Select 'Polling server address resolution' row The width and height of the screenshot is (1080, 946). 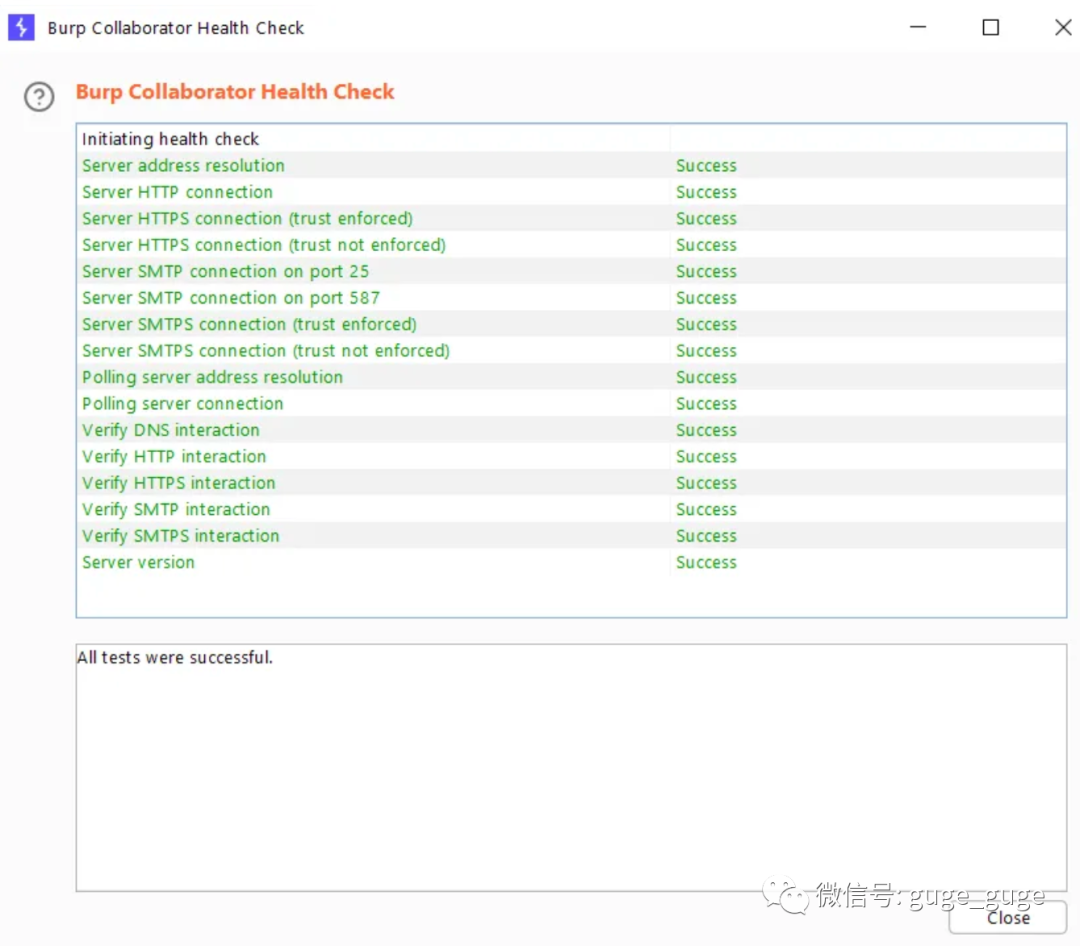click(571, 377)
